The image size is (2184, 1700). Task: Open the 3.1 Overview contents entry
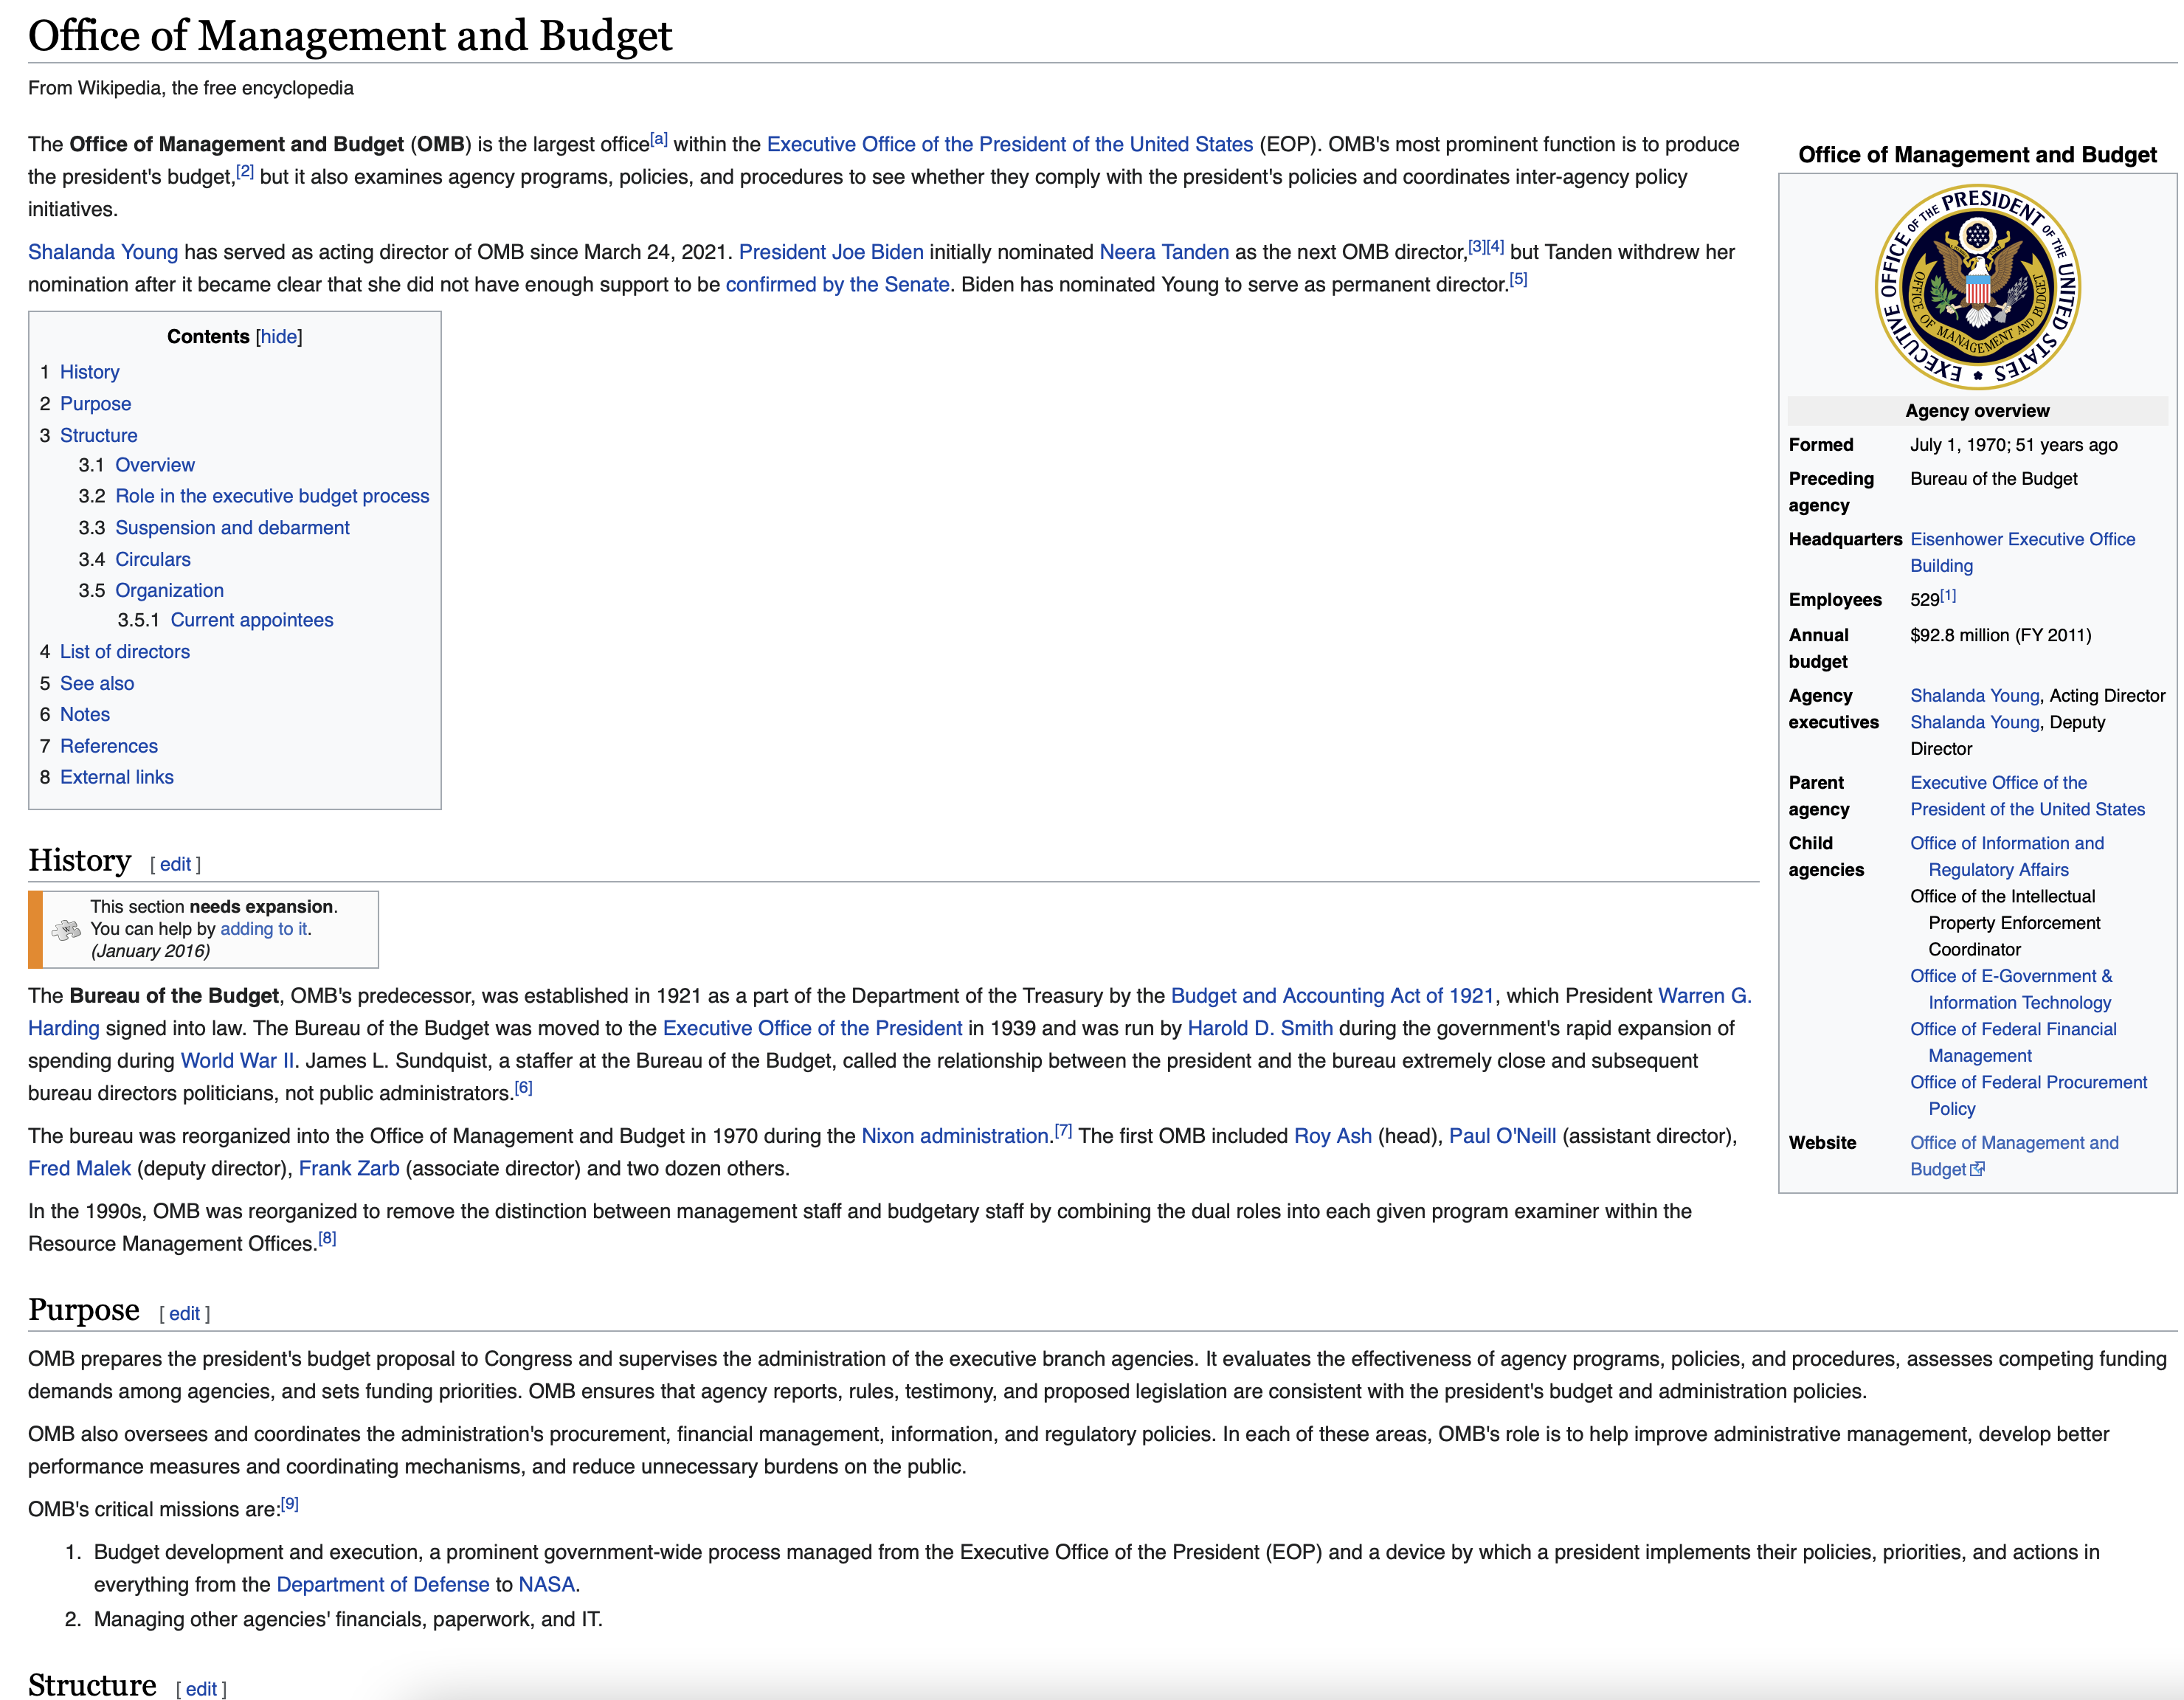(155, 465)
